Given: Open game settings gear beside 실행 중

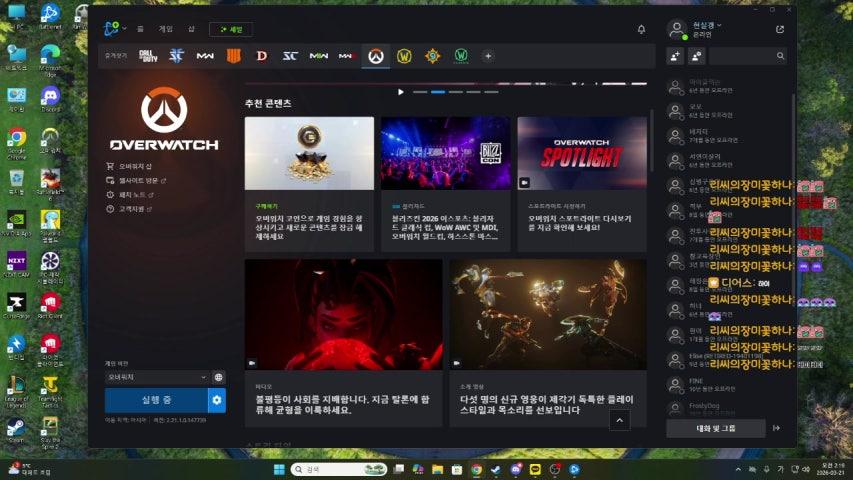Looking at the screenshot, I should [x=217, y=400].
